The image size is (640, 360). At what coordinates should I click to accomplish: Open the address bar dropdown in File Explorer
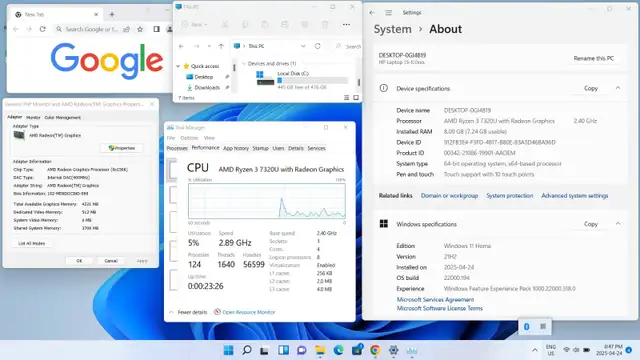tap(303, 46)
